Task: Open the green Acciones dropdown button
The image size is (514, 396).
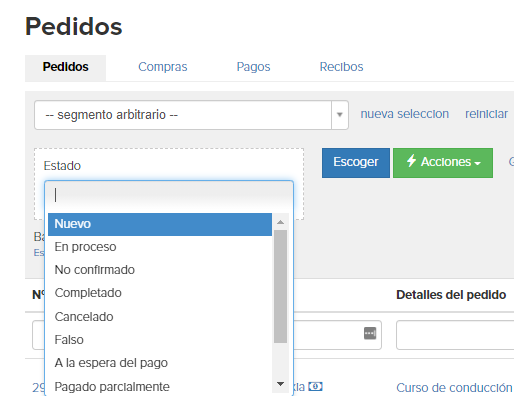Action: (x=443, y=163)
